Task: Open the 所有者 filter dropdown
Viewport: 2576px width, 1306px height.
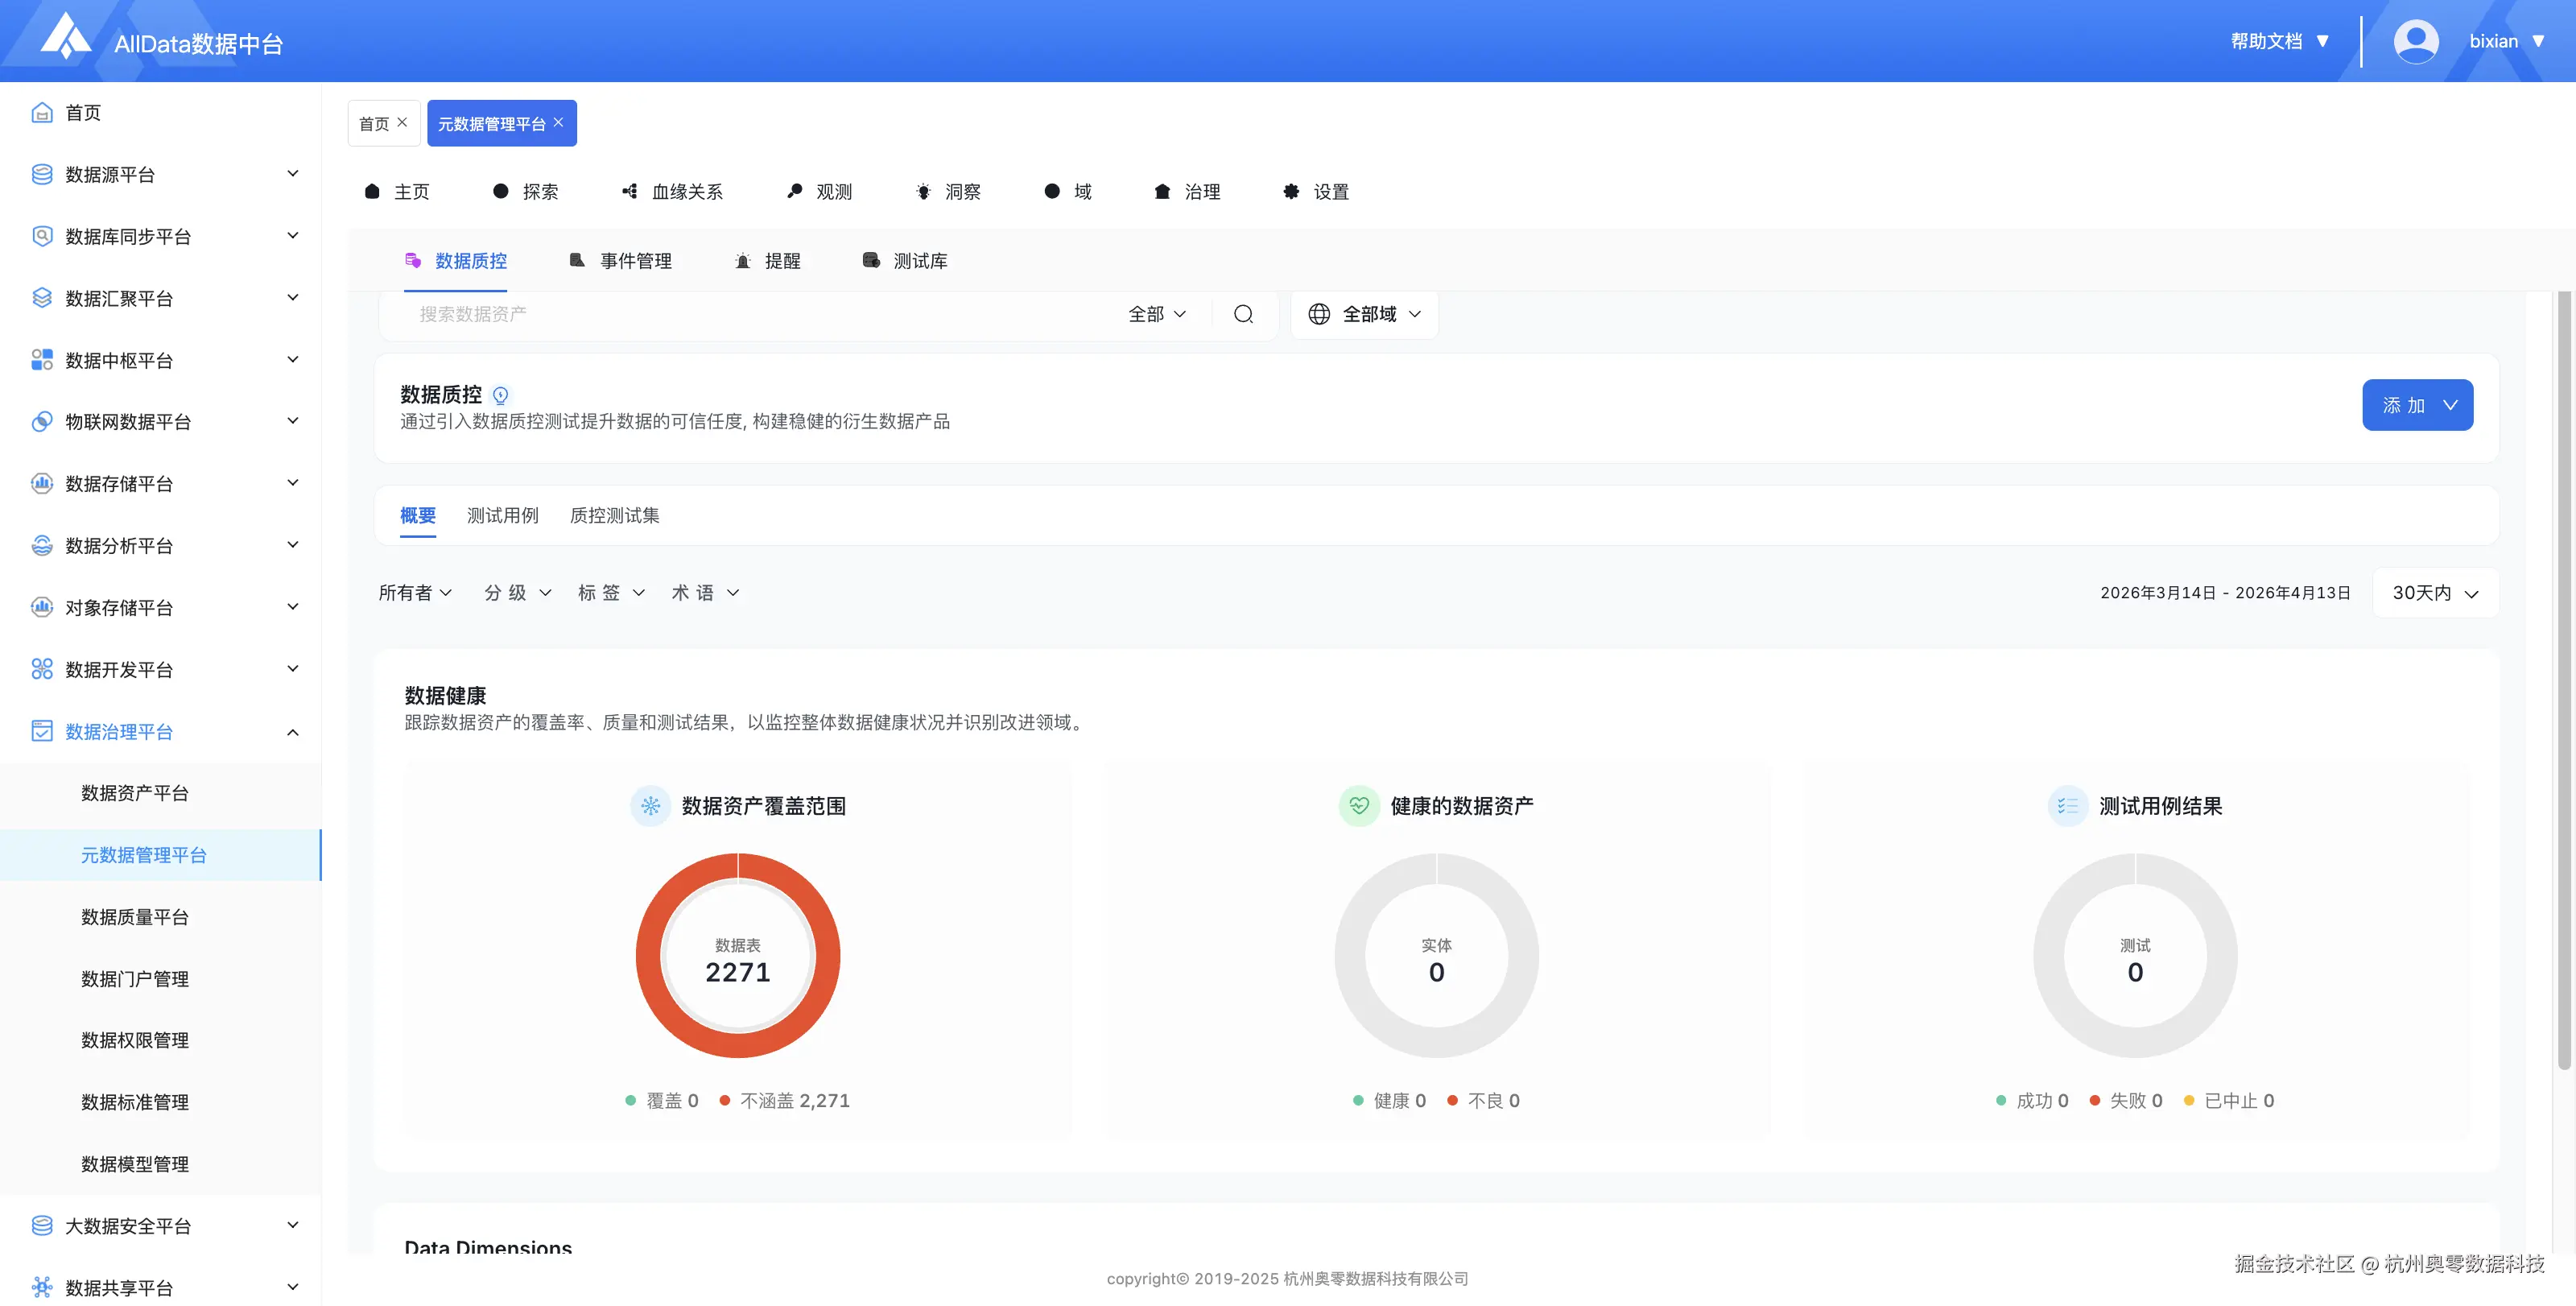Action: pyautogui.click(x=416, y=592)
